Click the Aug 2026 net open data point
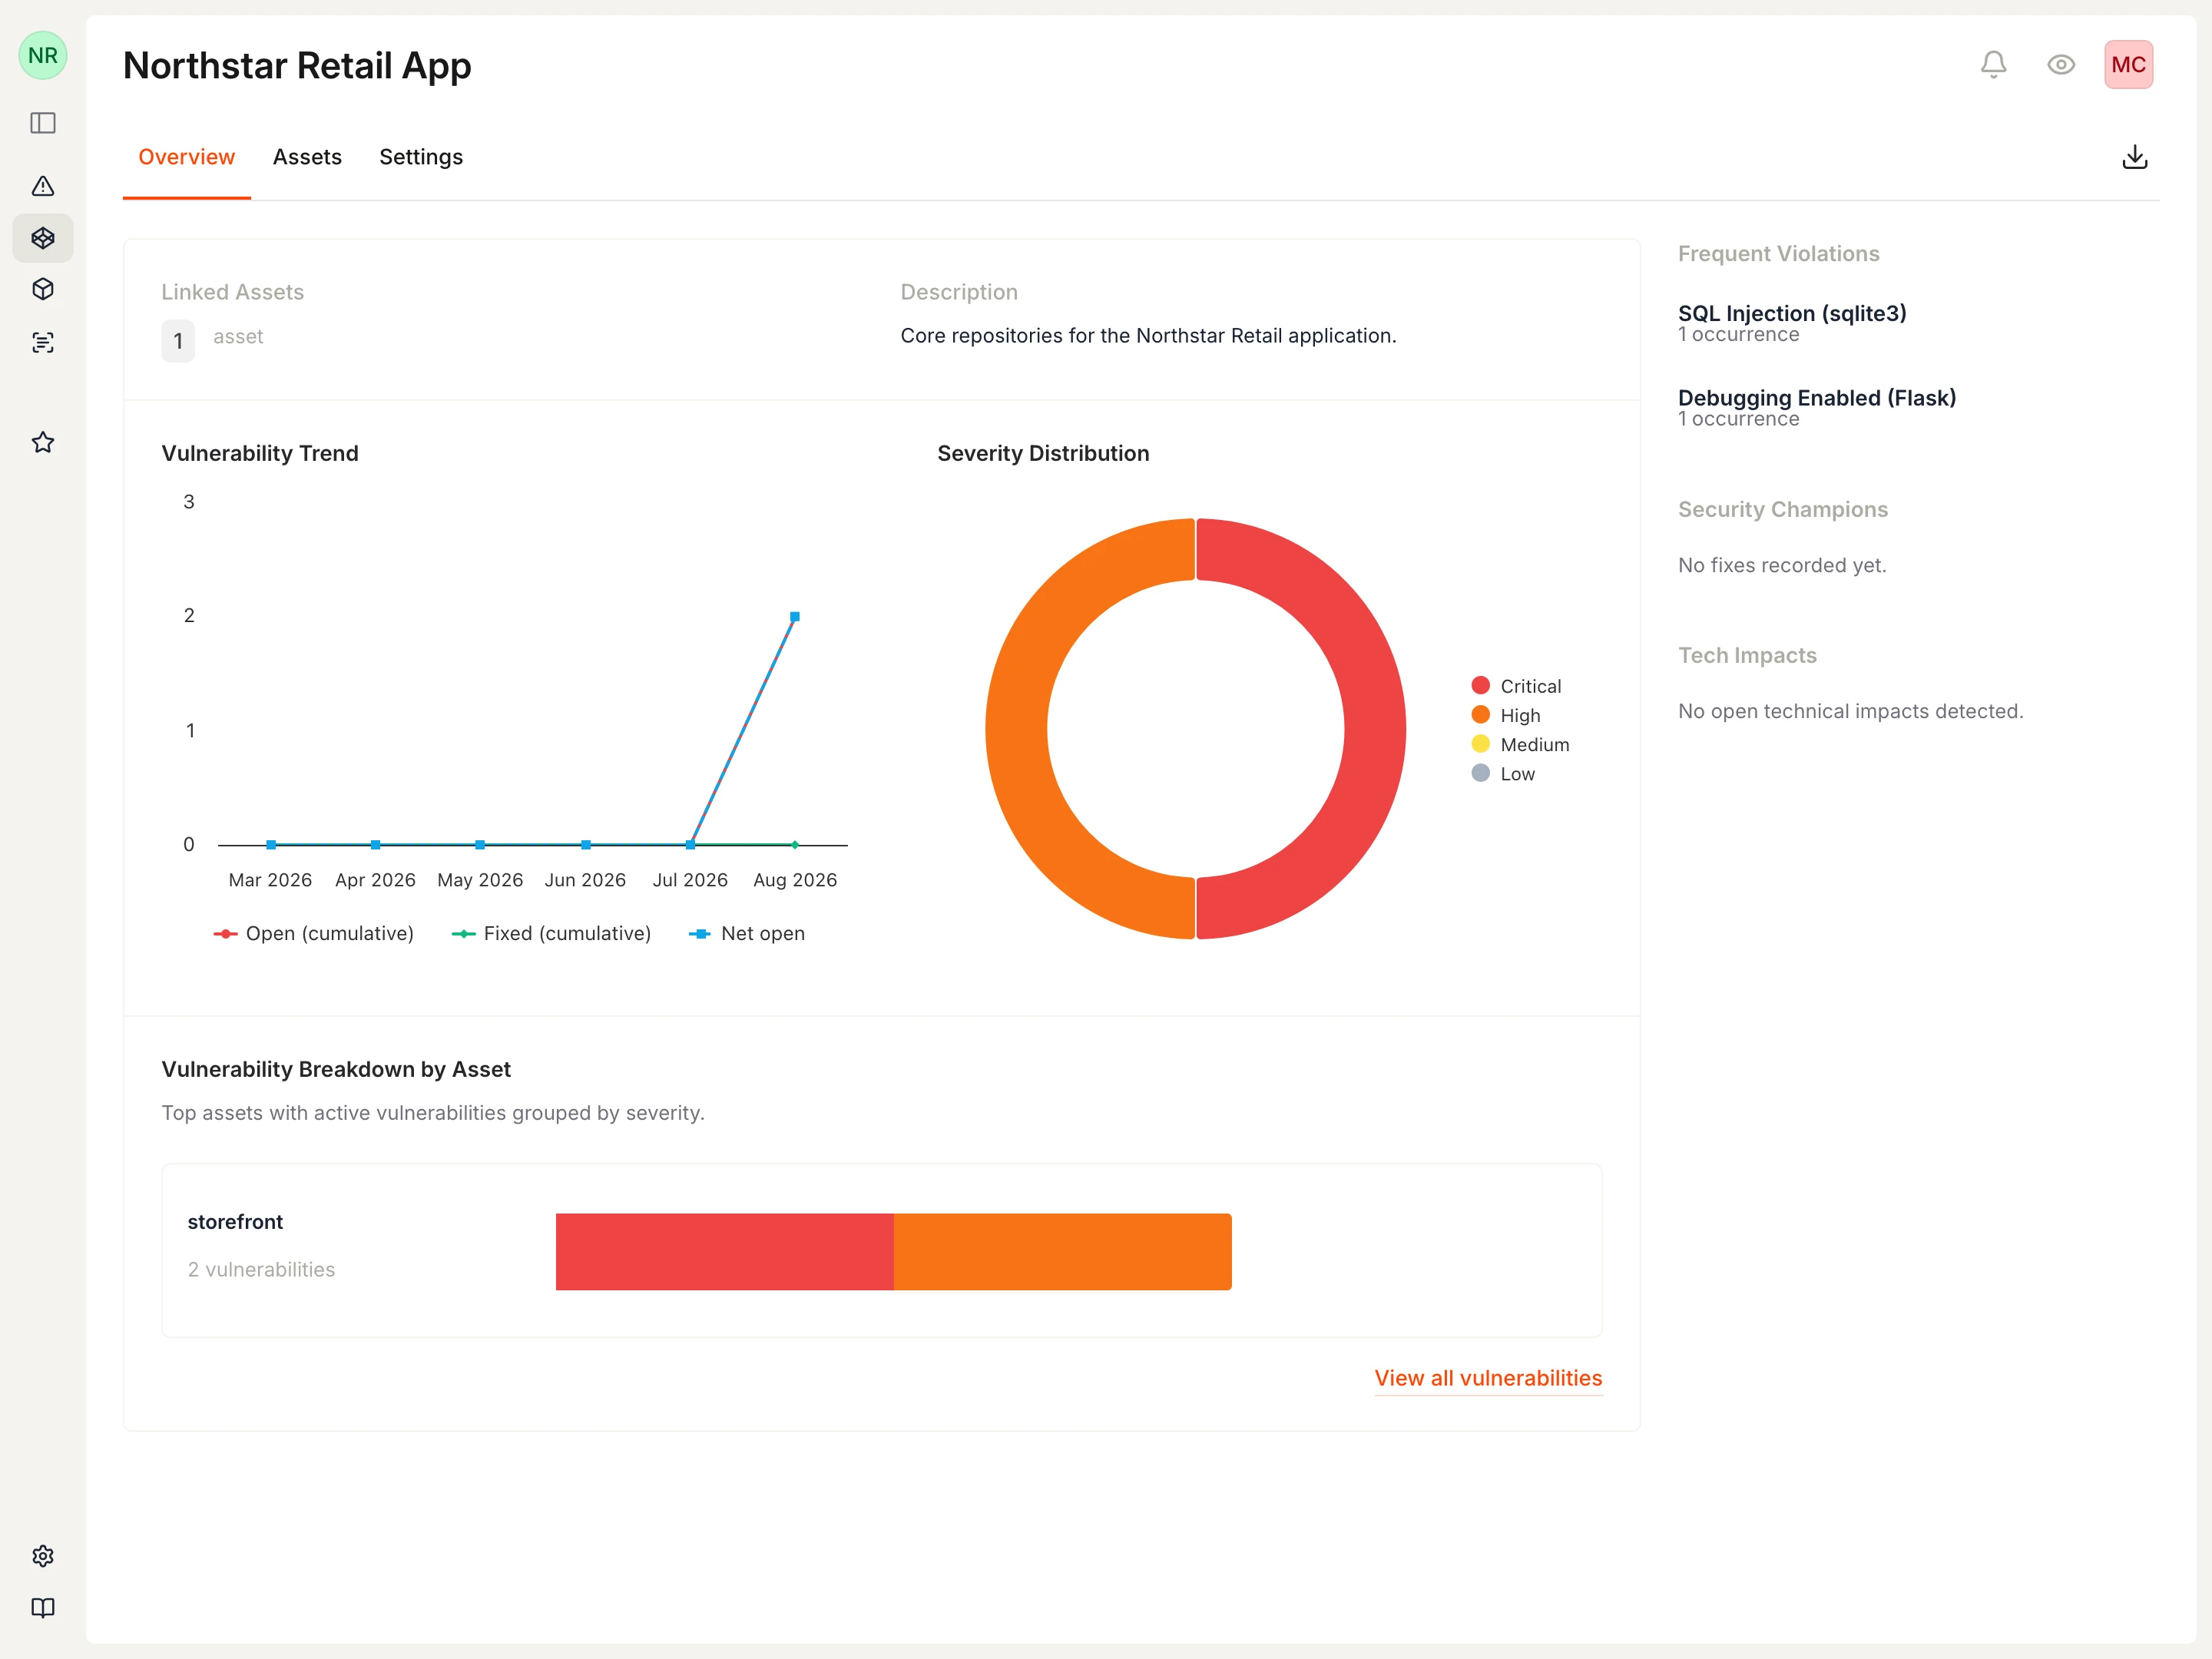Viewport: 2212px width, 1659px height. coord(795,617)
